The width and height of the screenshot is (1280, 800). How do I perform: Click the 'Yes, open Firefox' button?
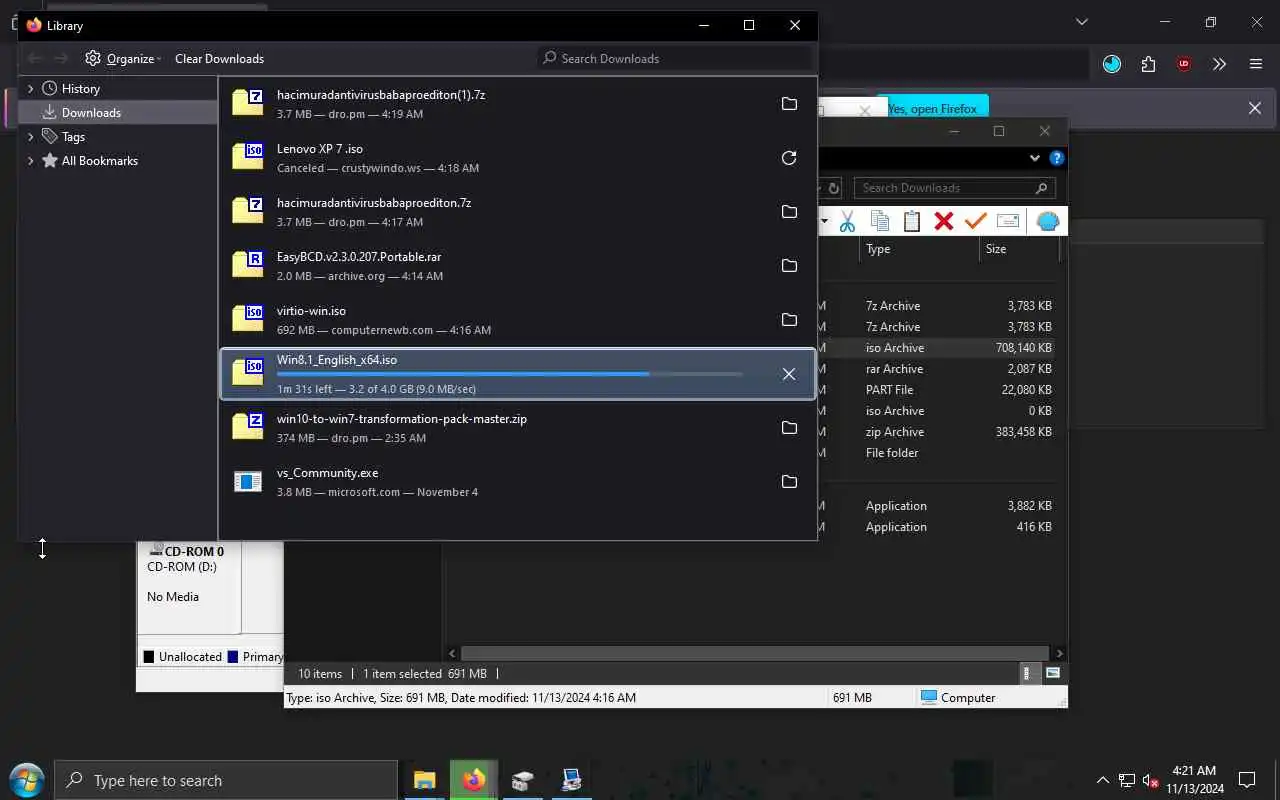(x=932, y=108)
